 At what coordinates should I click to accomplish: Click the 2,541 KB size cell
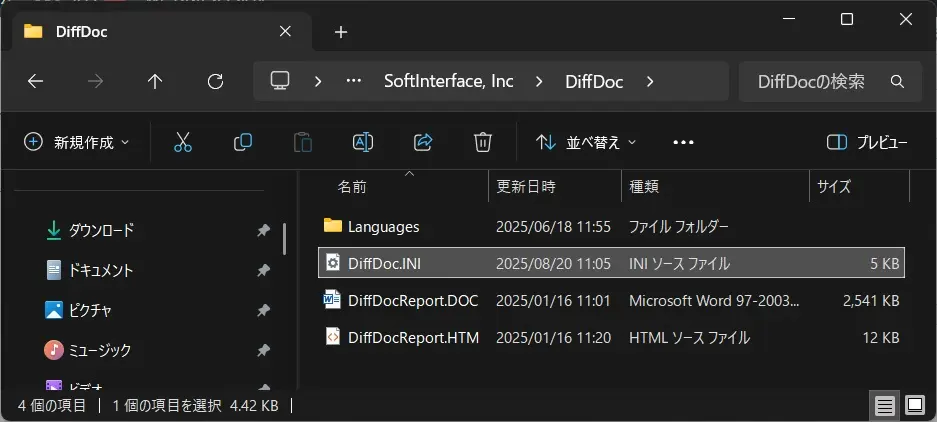pos(871,301)
